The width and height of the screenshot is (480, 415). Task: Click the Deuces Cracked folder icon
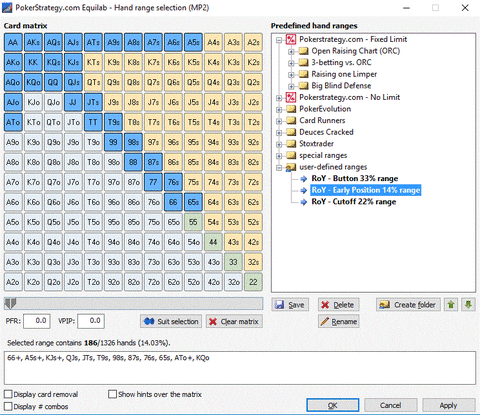tap(291, 132)
